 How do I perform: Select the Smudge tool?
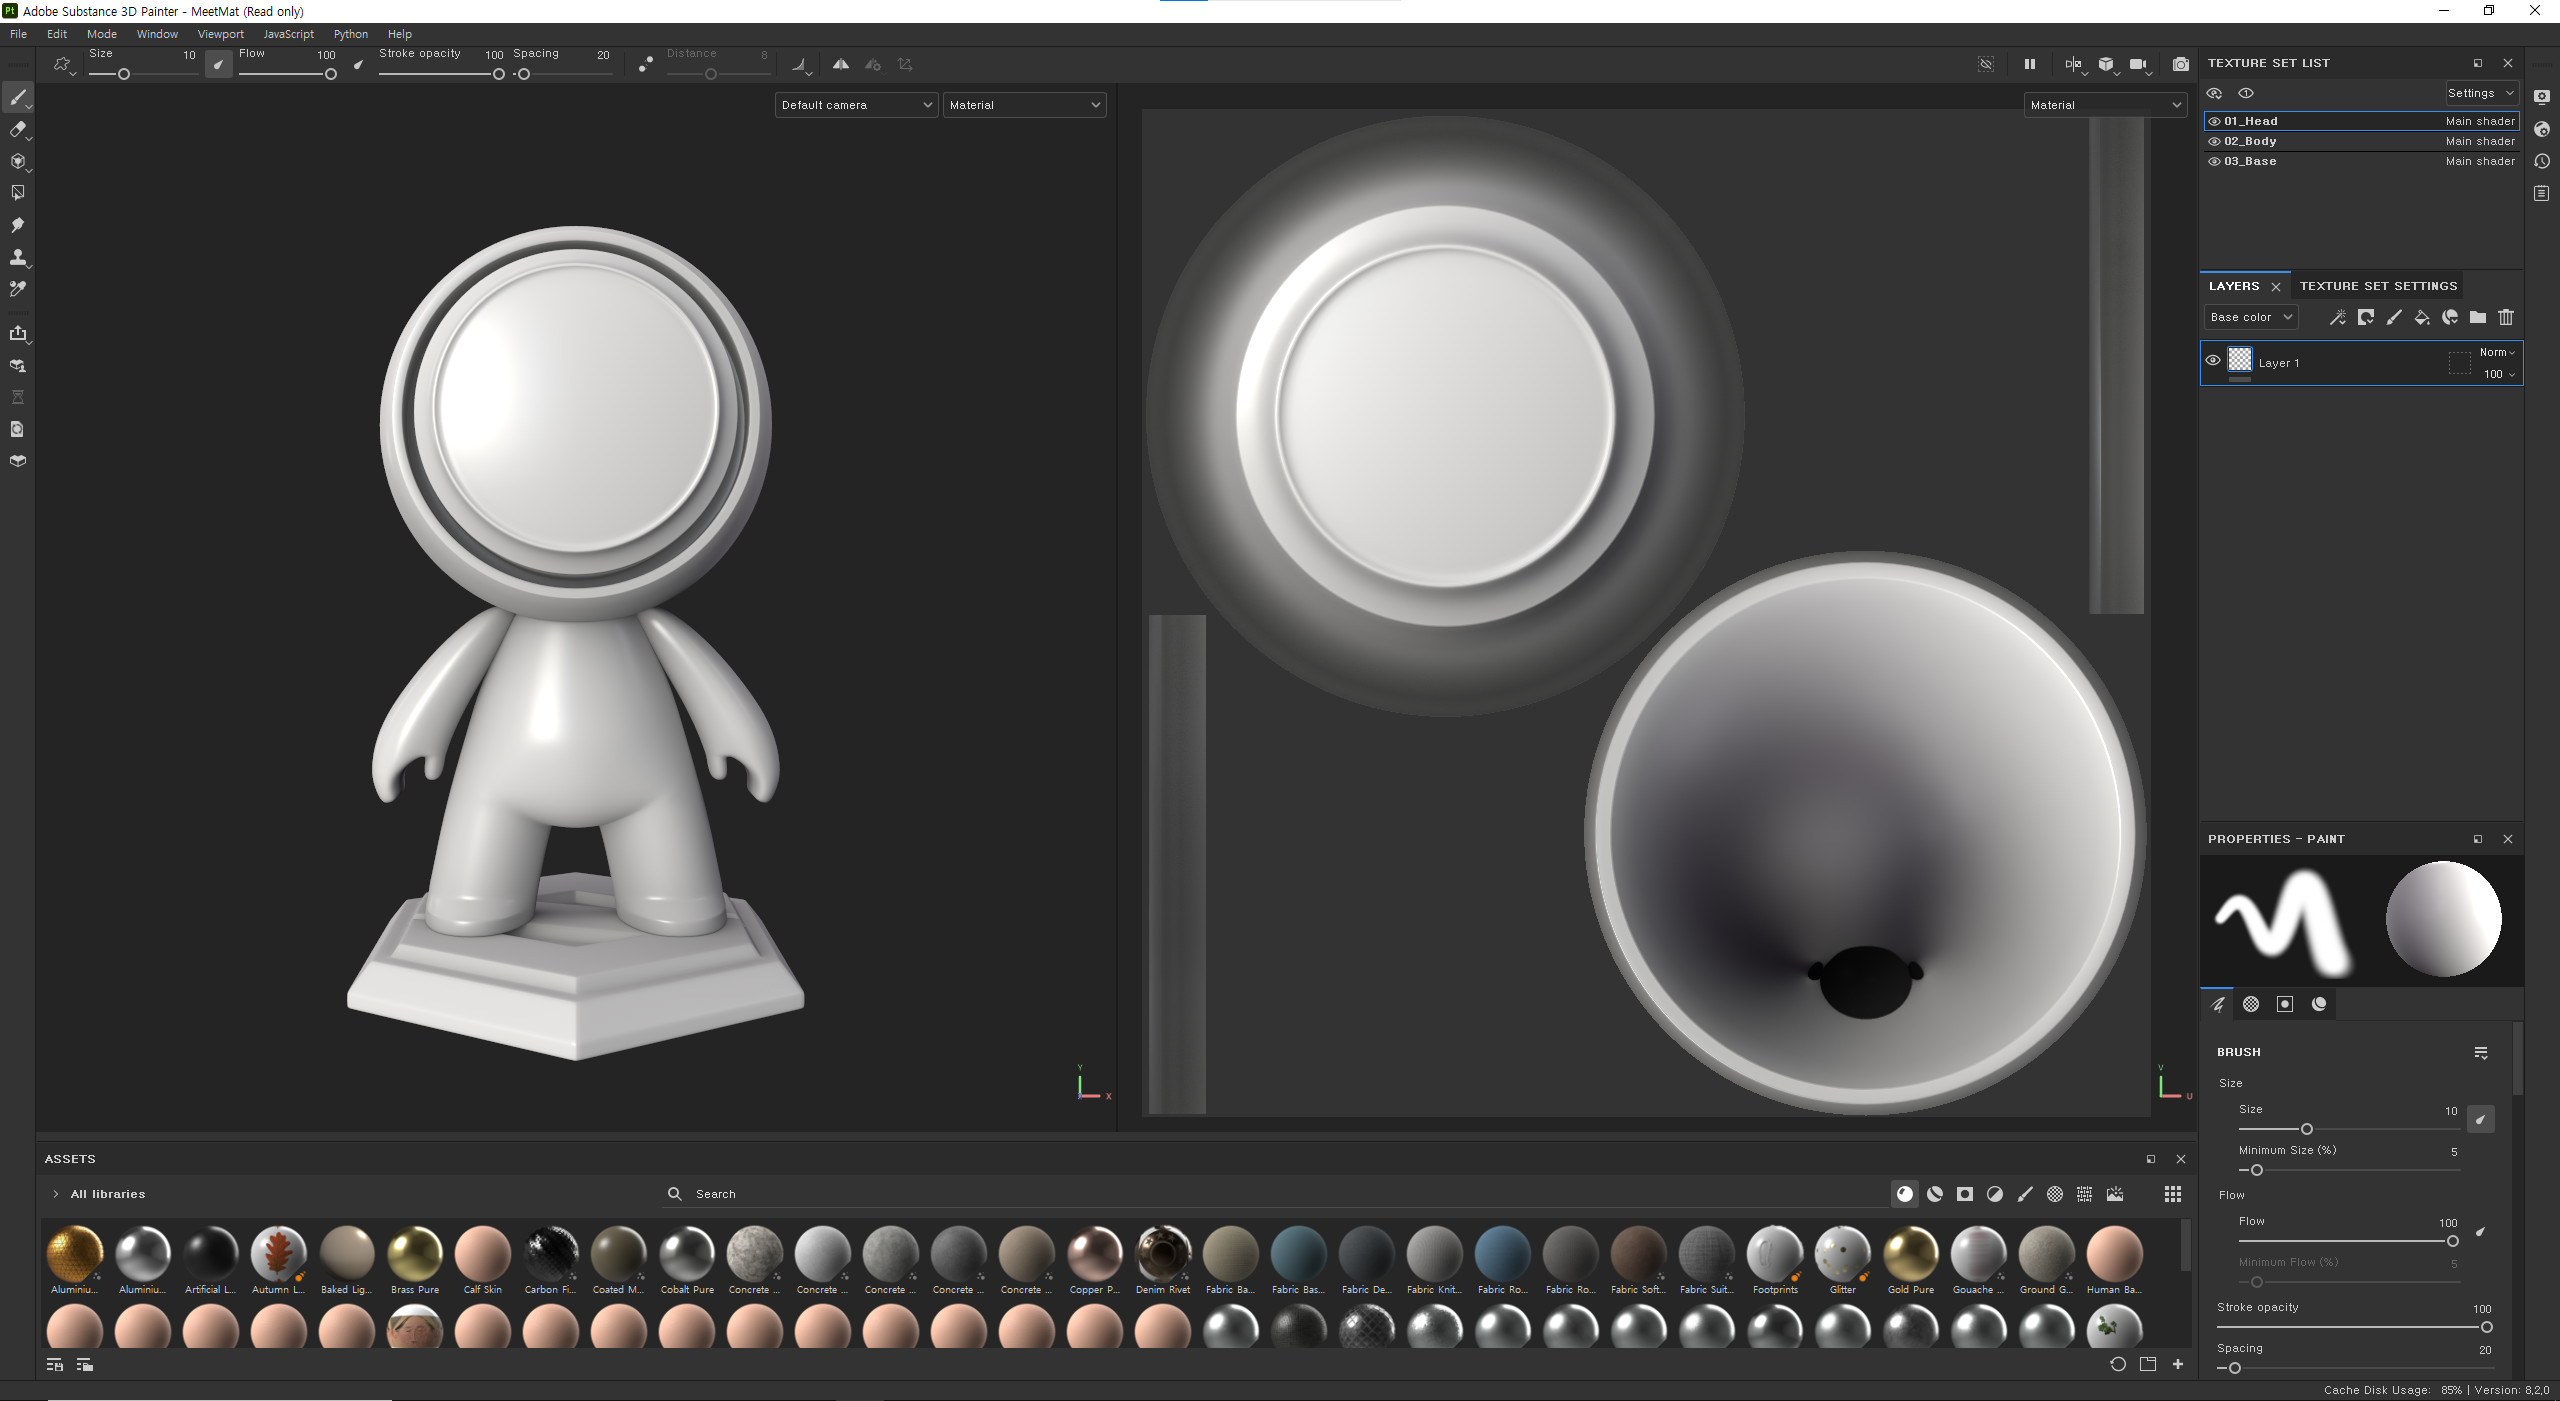pos(17,225)
